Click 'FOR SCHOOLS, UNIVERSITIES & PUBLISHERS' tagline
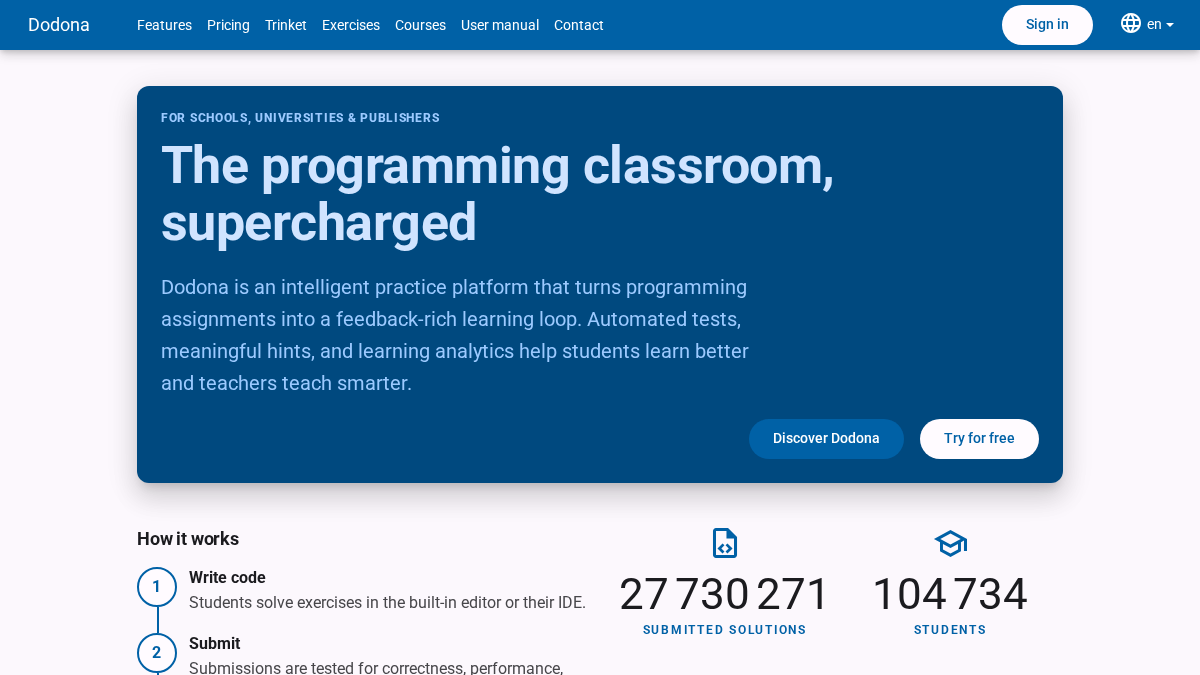The image size is (1200, 675). pyautogui.click(x=300, y=118)
